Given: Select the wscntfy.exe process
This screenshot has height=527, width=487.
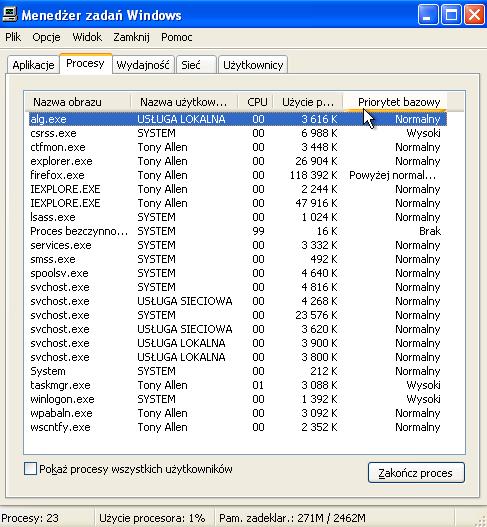Looking at the screenshot, I should point(238,427).
